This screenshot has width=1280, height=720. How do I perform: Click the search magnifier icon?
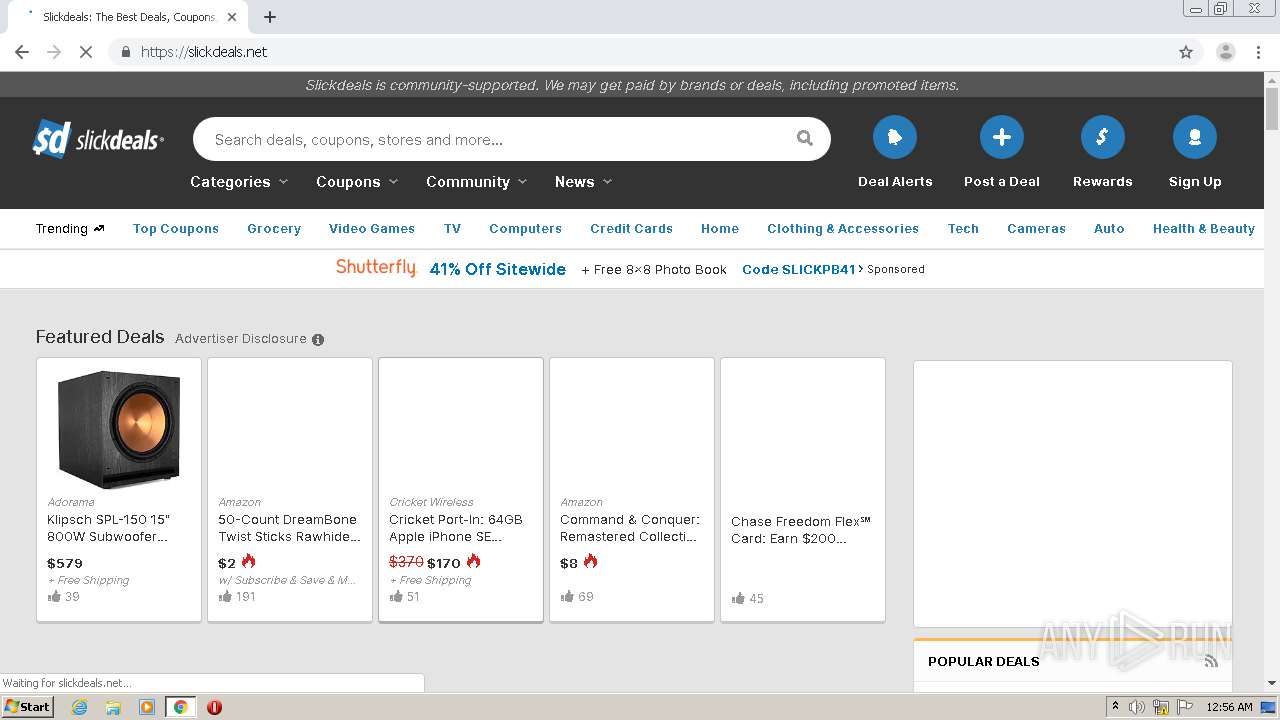click(804, 139)
